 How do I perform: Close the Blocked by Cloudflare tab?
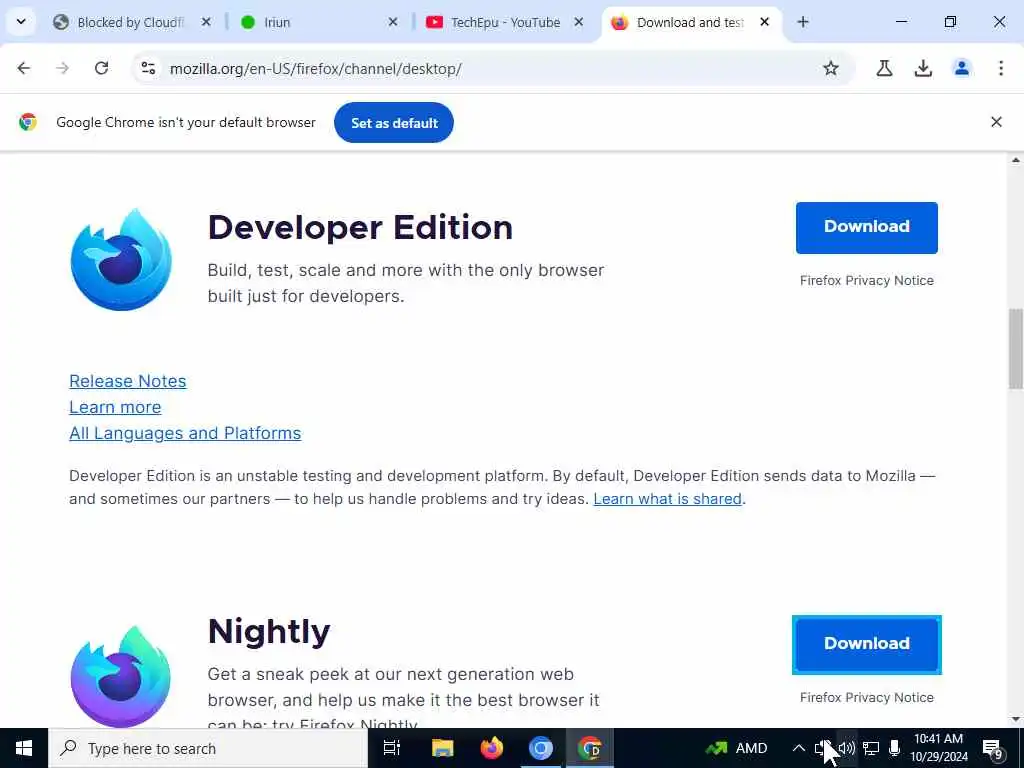pyautogui.click(x=206, y=22)
